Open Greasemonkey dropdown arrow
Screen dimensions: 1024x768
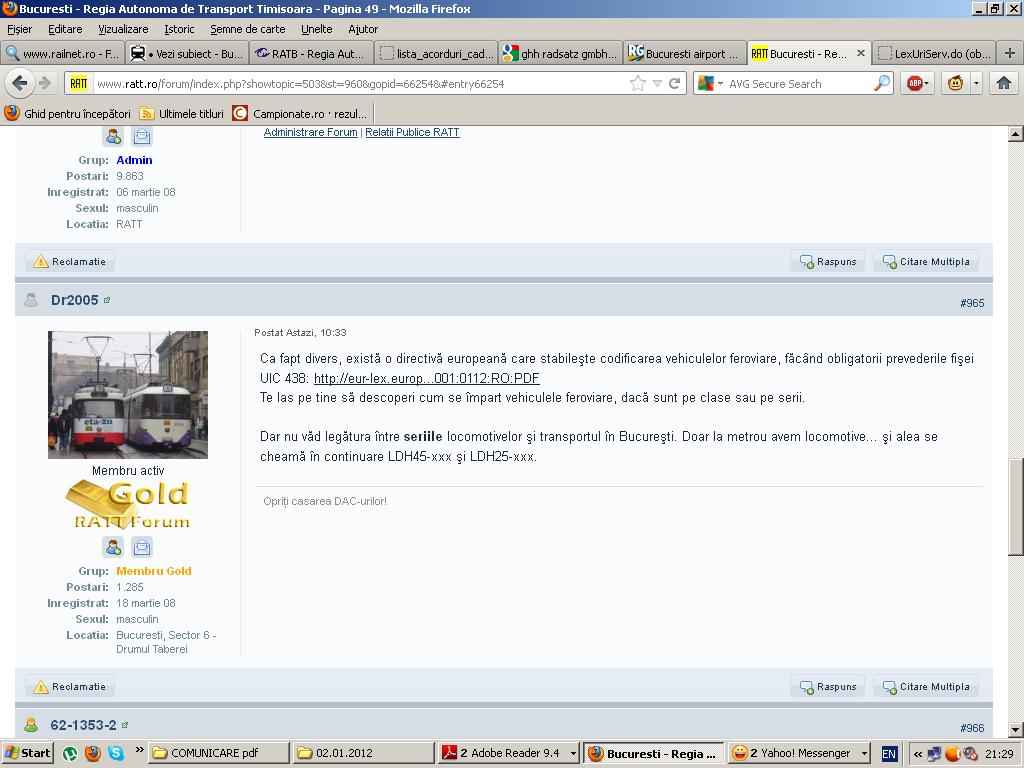point(976,83)
